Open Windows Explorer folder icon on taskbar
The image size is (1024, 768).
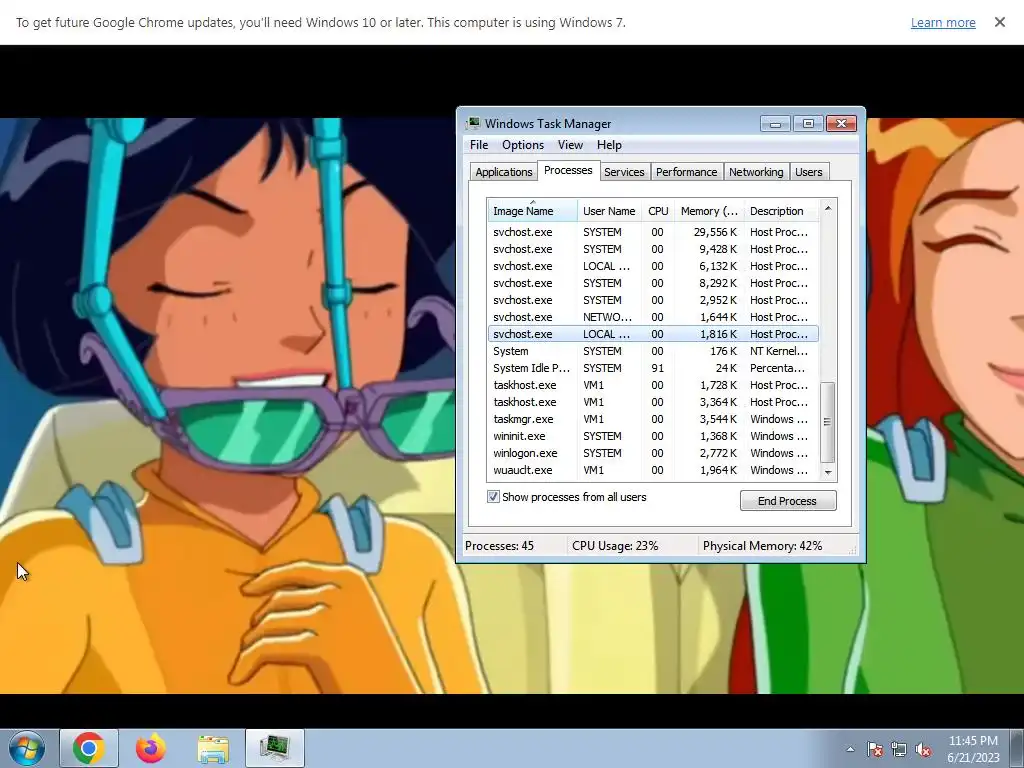(x=213, y=748)
